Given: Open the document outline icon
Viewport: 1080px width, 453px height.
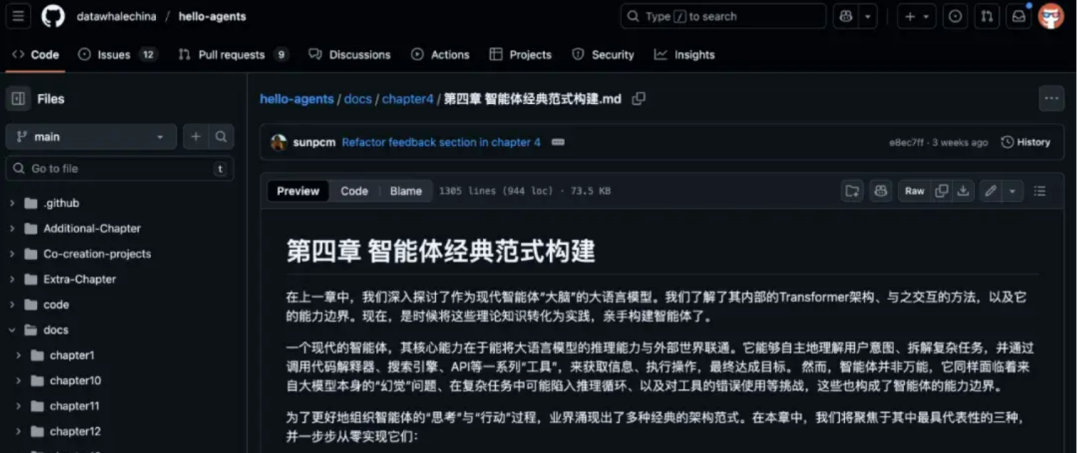Looking at the screenshot, I should click(1040, 191).
